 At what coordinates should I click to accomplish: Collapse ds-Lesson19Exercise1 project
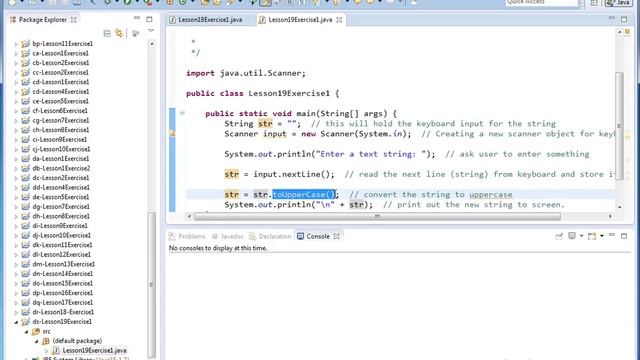coord(16,322)
